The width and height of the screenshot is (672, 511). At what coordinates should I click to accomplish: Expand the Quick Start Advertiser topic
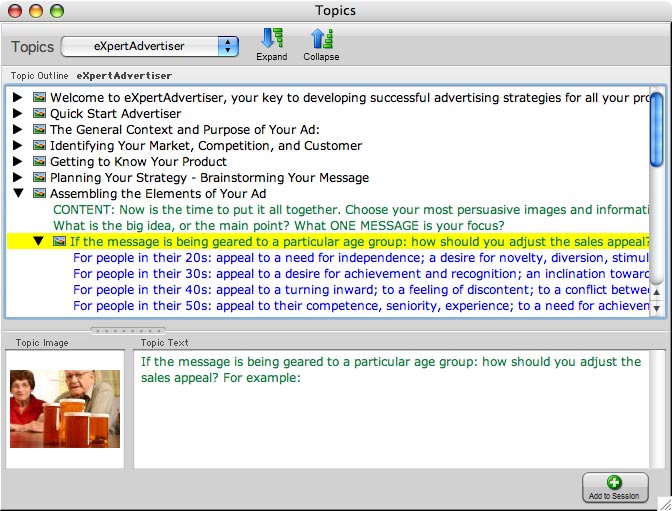[18, 113]
